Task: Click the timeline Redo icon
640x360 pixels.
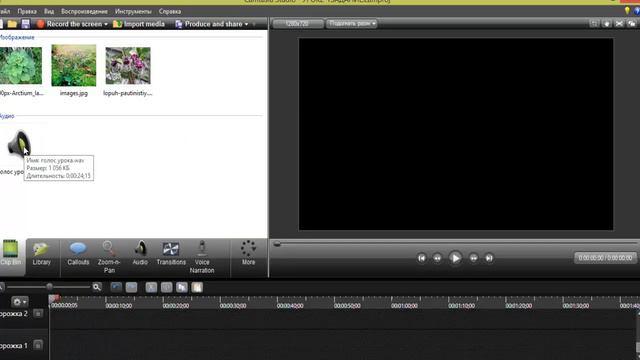Action: pos(131,287)
